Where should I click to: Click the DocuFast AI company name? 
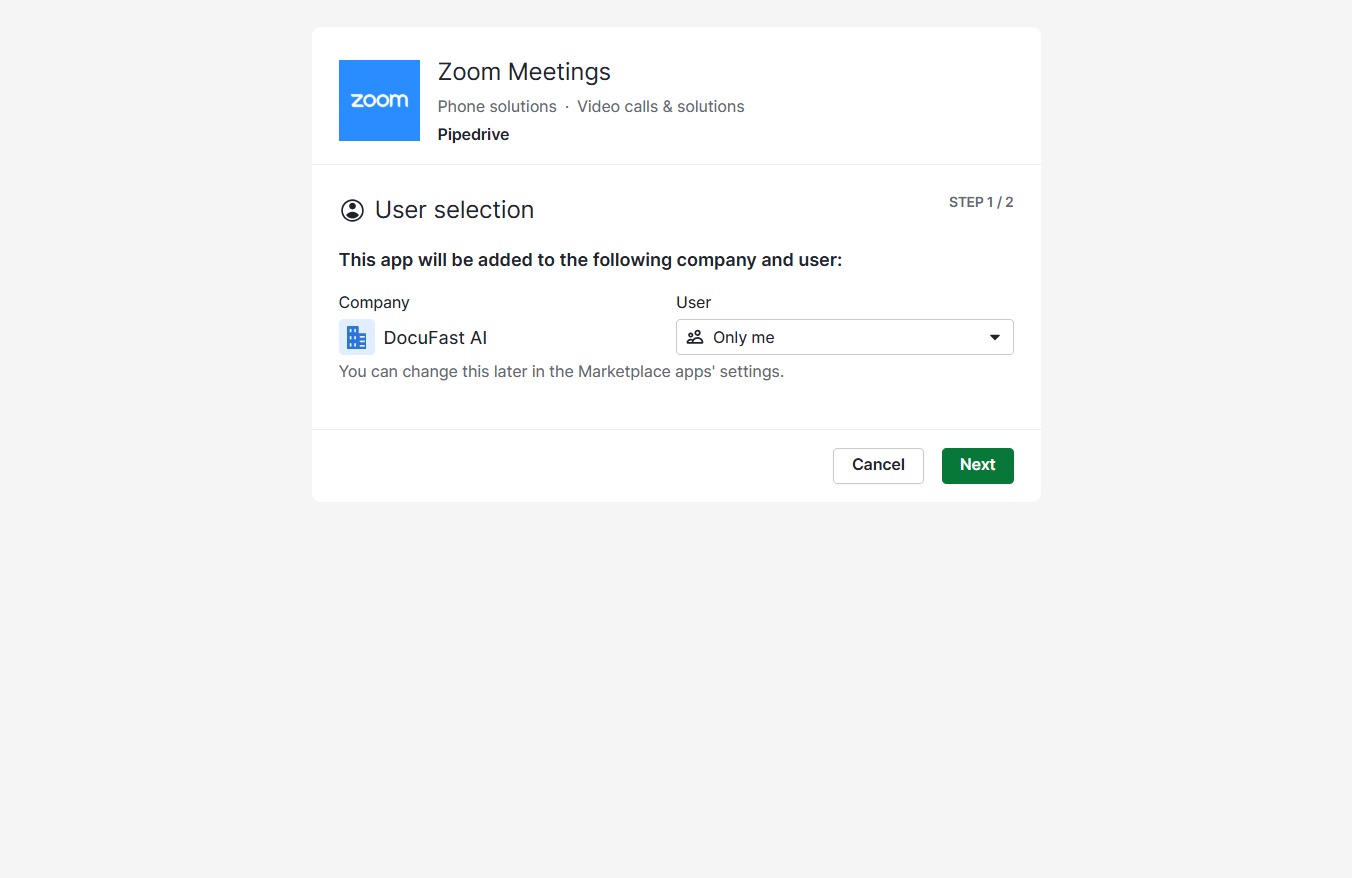(x=435, y=337)
